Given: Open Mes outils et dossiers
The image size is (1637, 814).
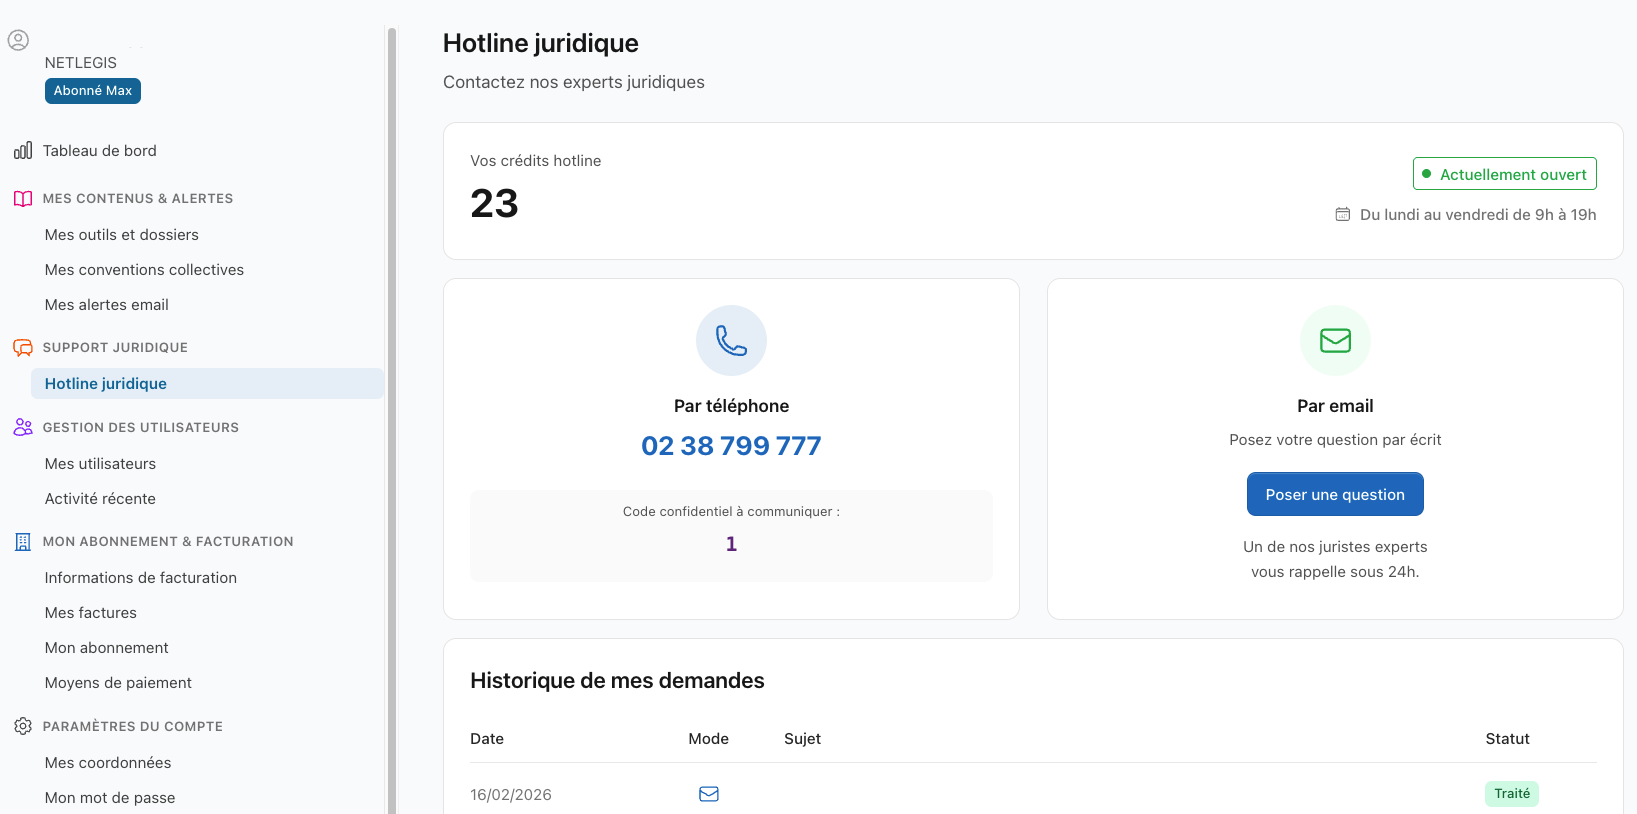Looking at the screenshot, I should (122, 235).
